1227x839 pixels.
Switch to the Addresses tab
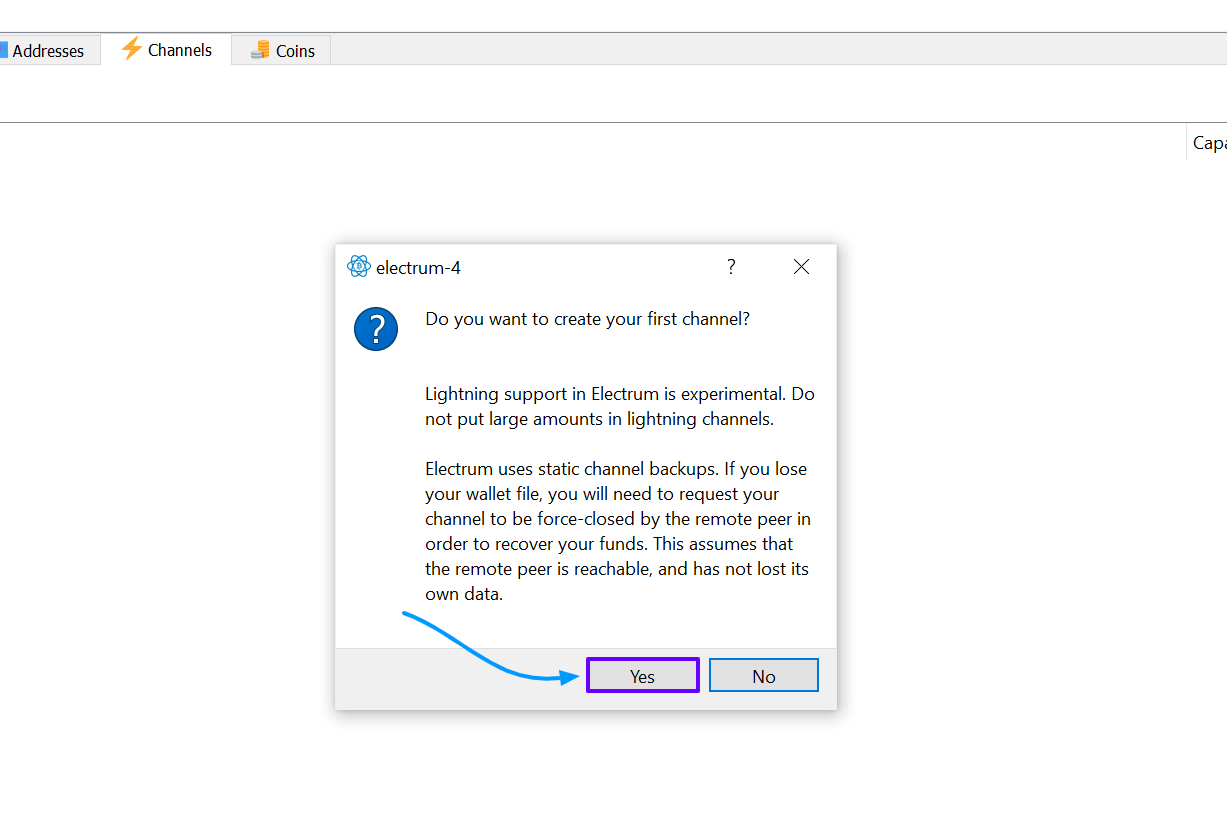[48, 51]
